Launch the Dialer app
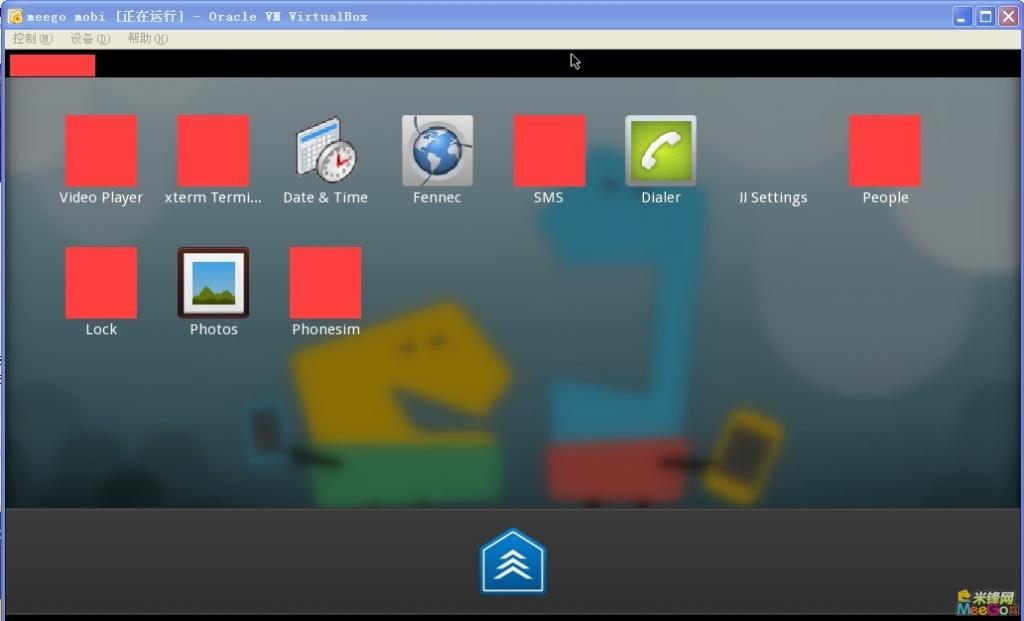The width and height of the screenshot is (1024, 621). [x=660, y=148]
